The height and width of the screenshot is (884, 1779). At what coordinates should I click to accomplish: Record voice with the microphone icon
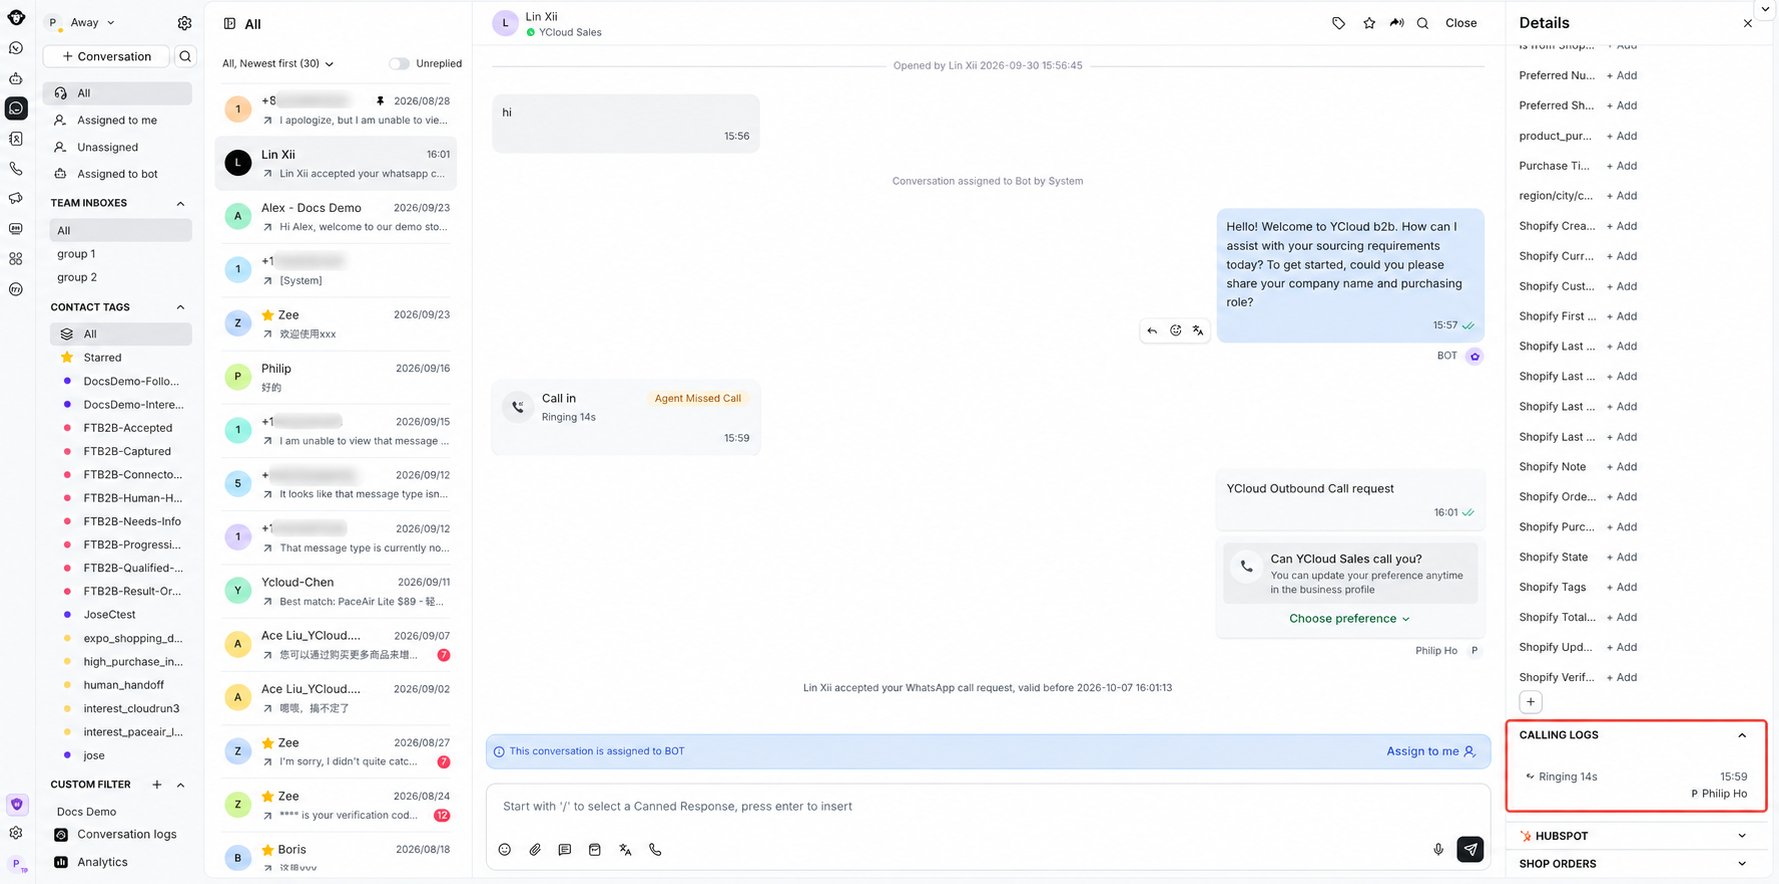click(x=1438, y=850)
